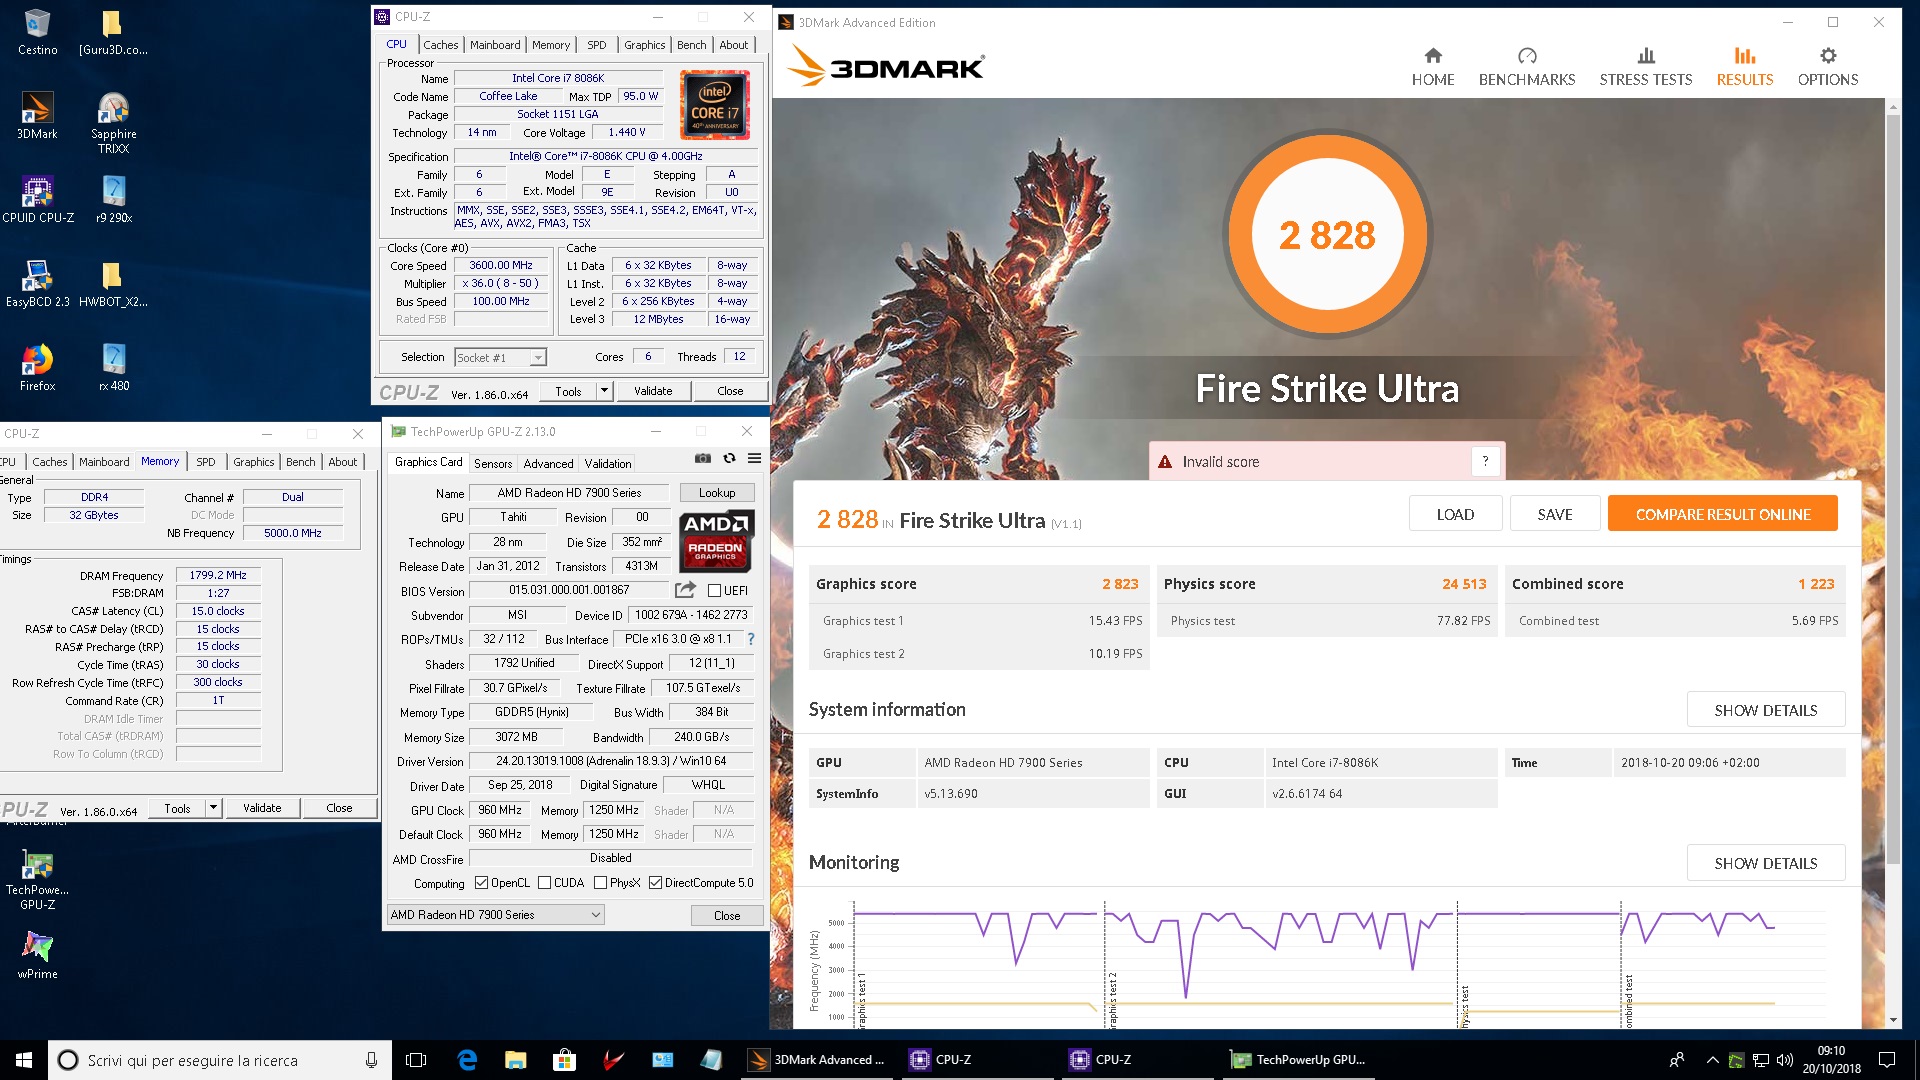Open Microsoft Store from taskbar
Viewport: 1920px width, 1080px height.
click(x=565, y=1060)
